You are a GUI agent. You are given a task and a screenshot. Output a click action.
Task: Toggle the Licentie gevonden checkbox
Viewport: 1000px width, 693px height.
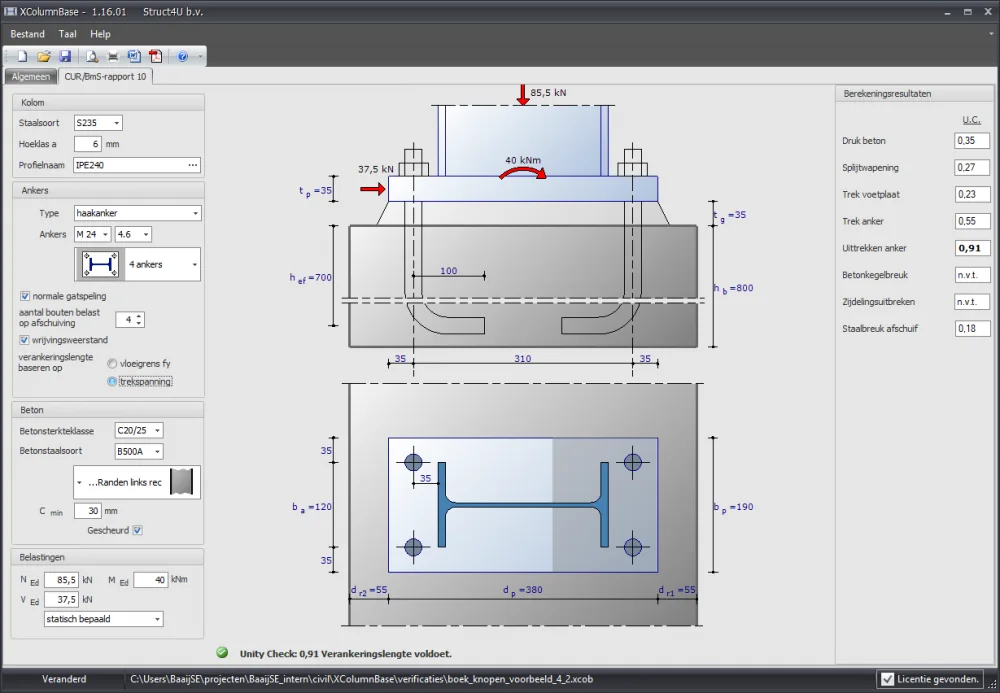[x=887, y=679]
